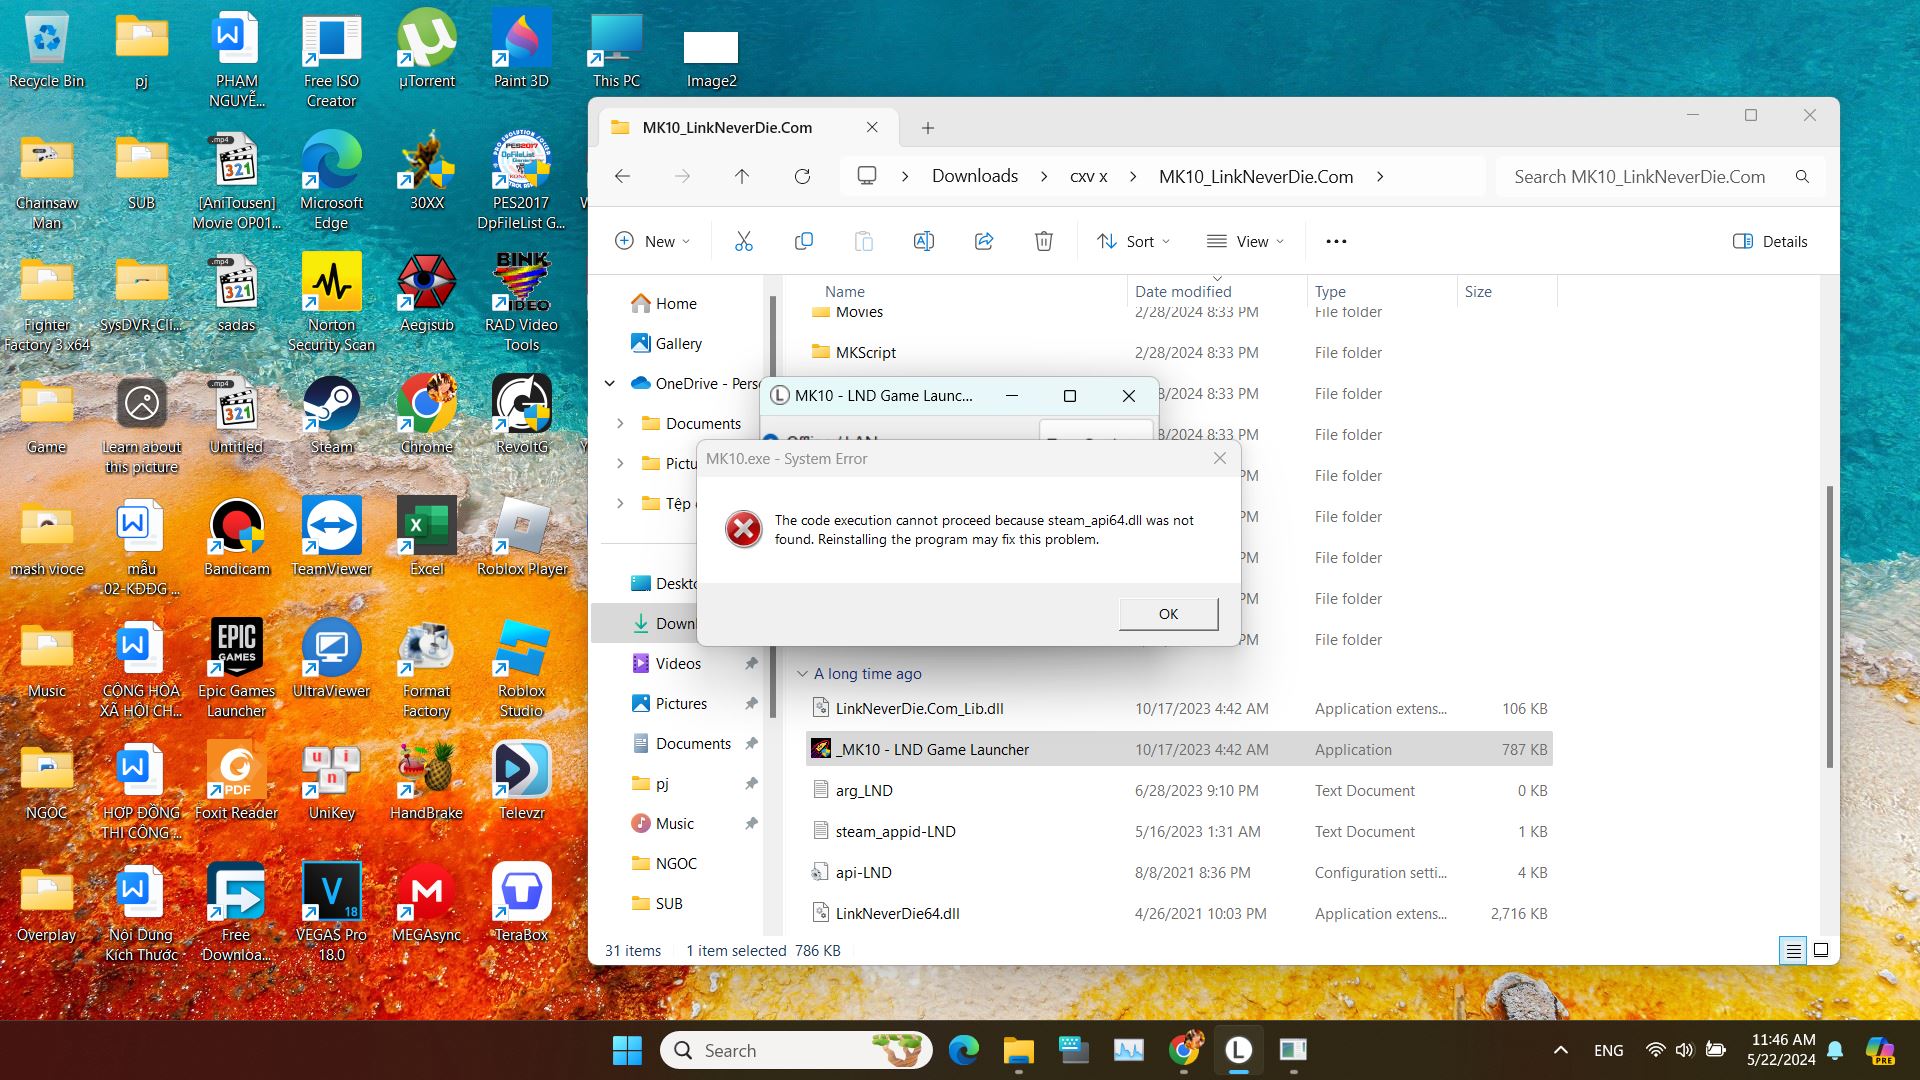The image size is (1920, 1080).
Task: Switch to large thumbnails view in status bar
Action: (x=1821, y=950)
